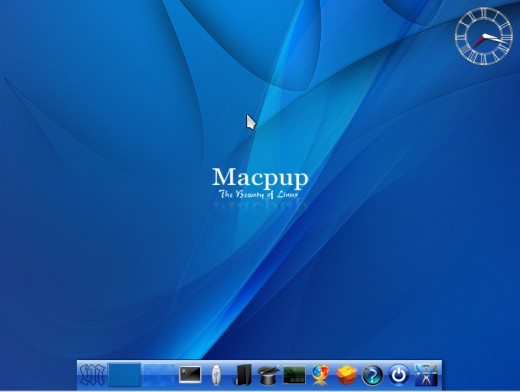
Task: Launch the magic hat wizard icon
Action: (268, 375)
